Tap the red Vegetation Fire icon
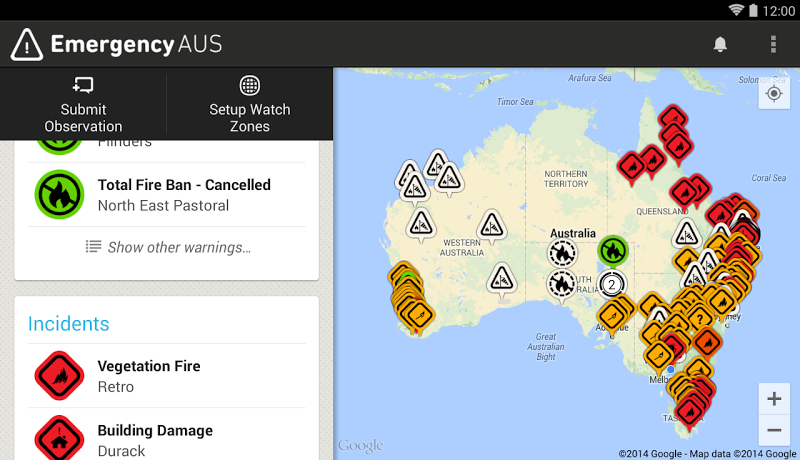This screenshot has height=460, width=800. (59, 376)
